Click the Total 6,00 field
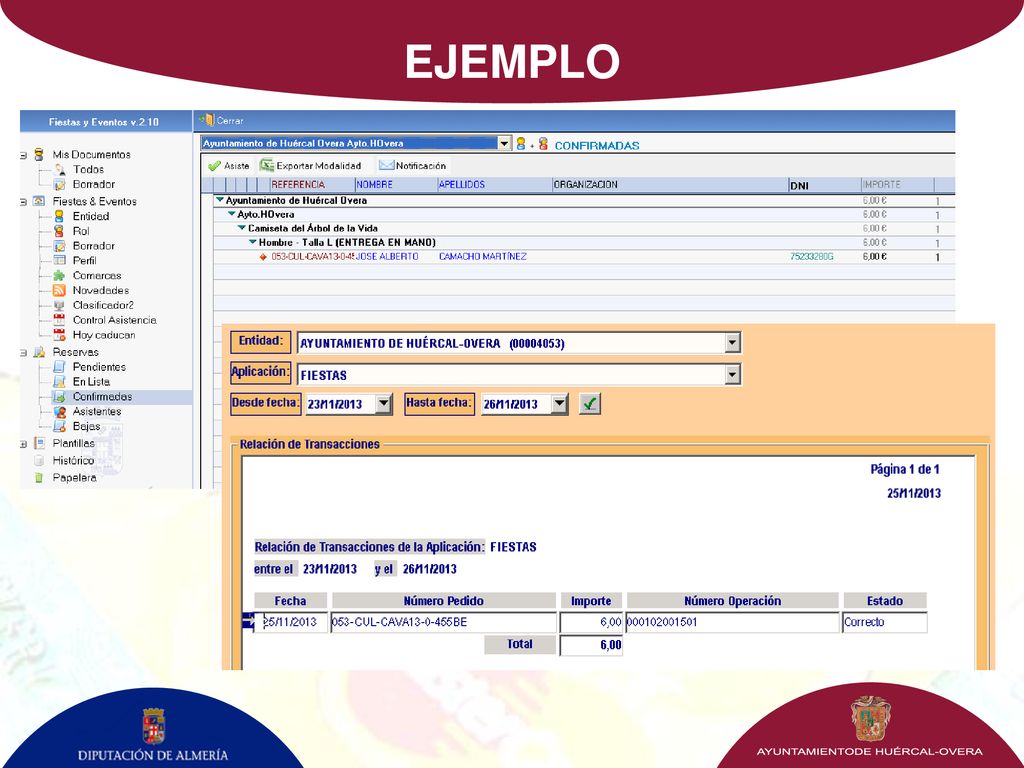This screenshot has width=1024, height=768. tap(591, 645)
